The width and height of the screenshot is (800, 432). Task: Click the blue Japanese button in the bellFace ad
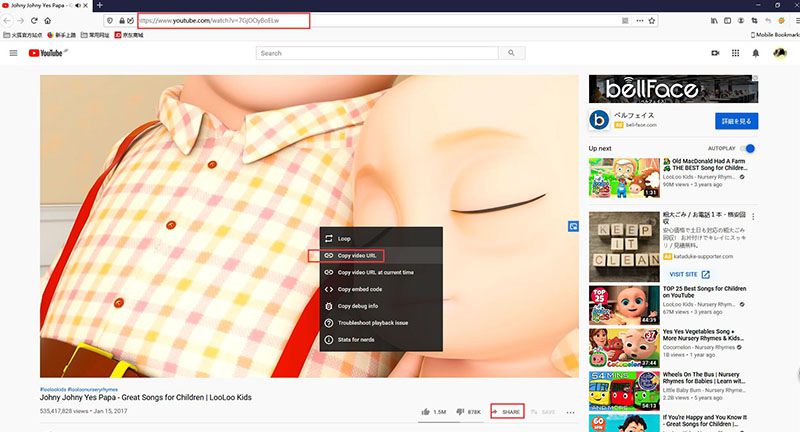point(736,121)
